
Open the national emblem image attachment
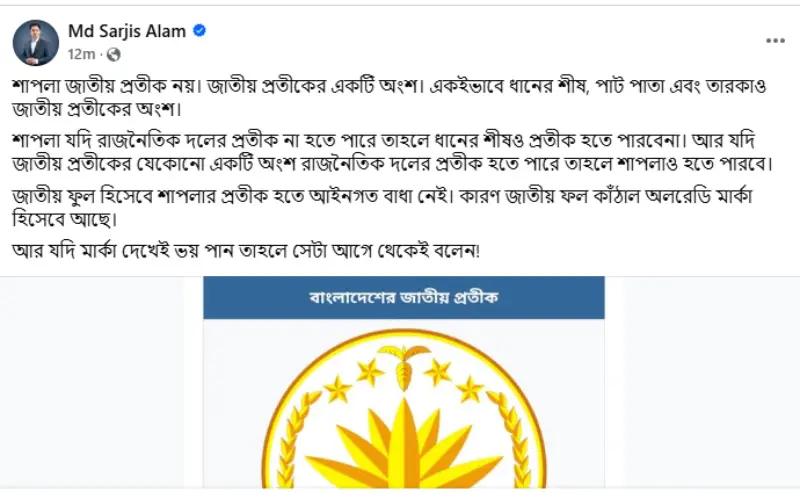(x=404, y=383)
